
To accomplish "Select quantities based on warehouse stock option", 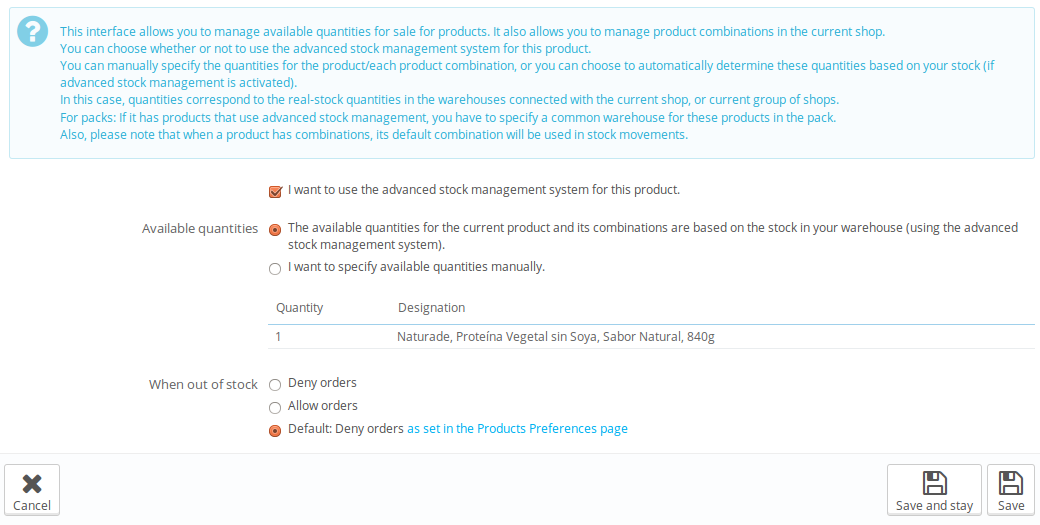I will coord(275,229).
